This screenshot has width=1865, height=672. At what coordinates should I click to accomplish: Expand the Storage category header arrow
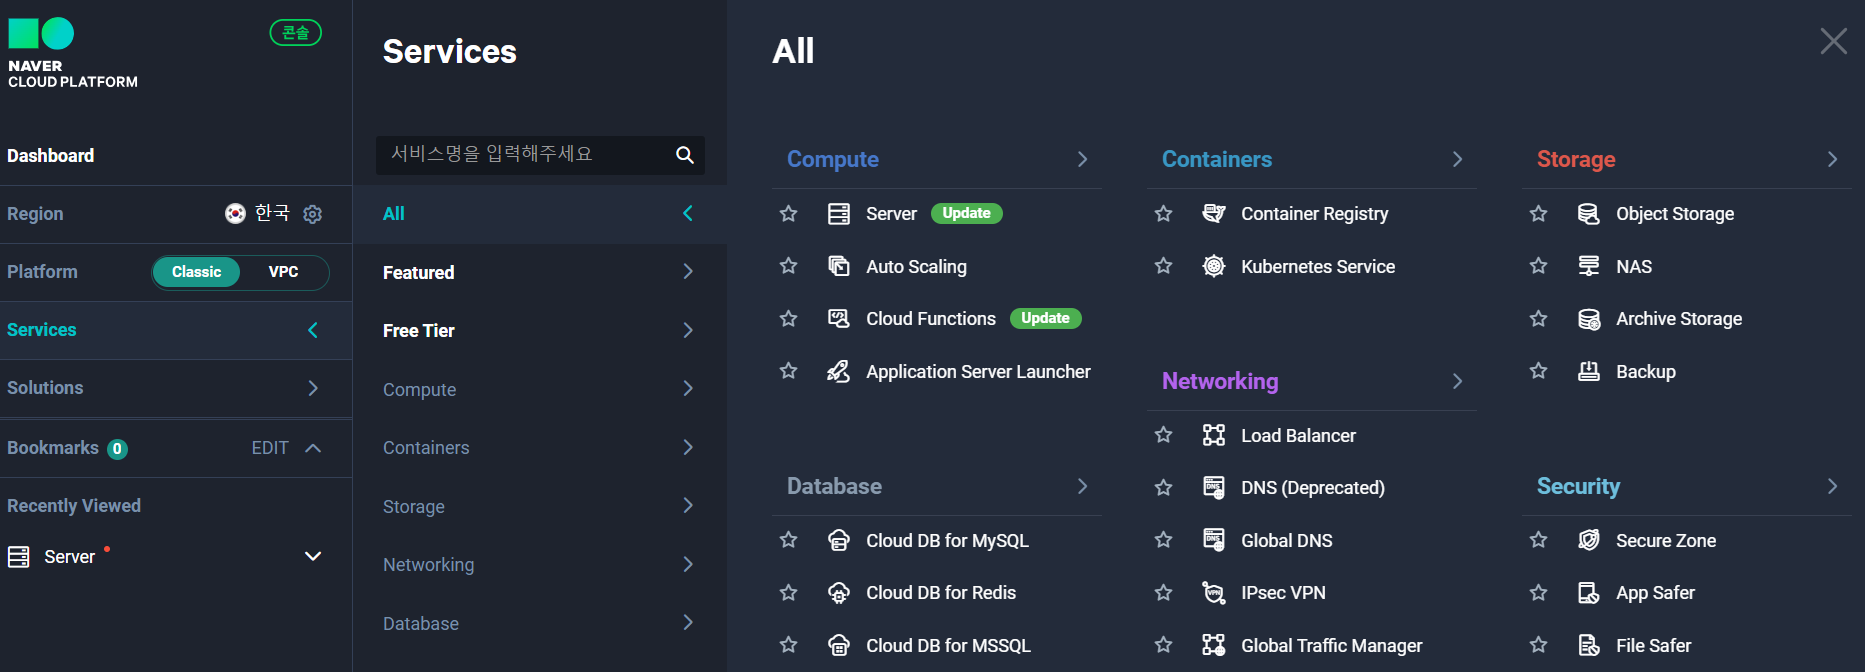[1832, 159]
